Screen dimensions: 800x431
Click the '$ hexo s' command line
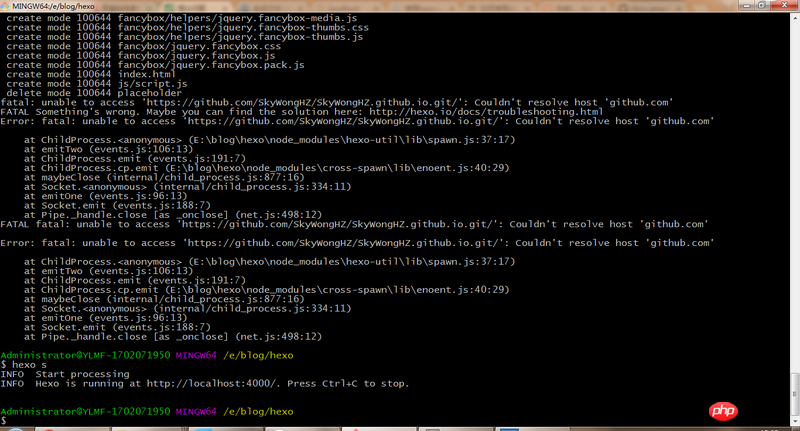(23, 365)
